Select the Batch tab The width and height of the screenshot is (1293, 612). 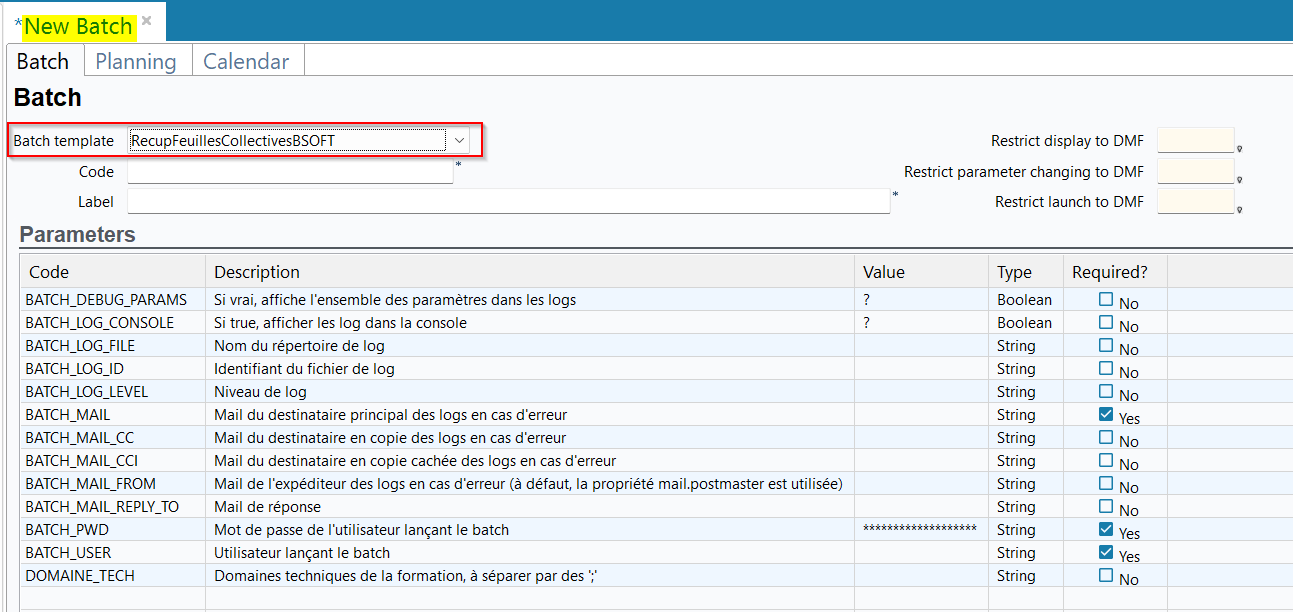(43, 61)
